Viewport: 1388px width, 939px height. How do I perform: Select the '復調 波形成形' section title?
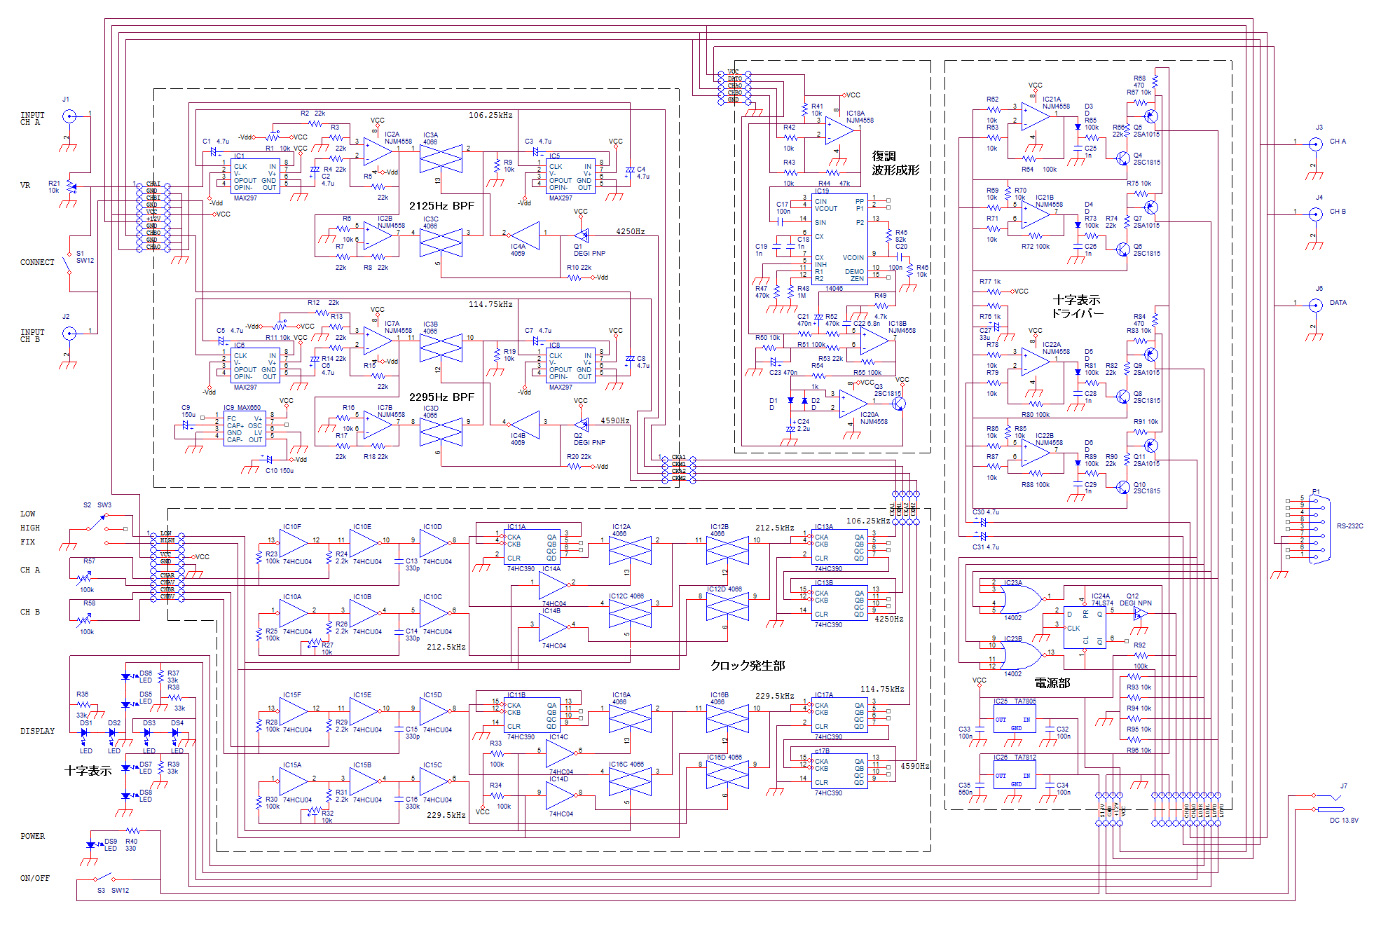coord(895,163)
